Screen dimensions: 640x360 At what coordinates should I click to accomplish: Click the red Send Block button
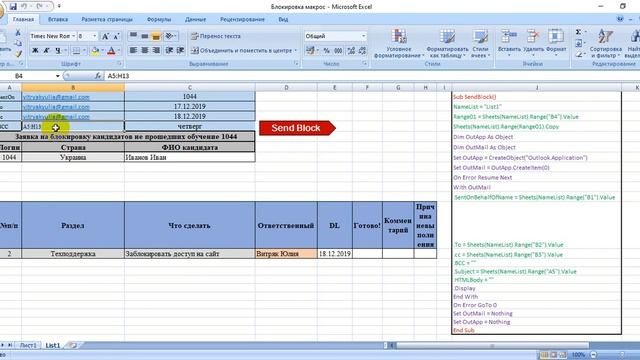[x=297, y=128]
